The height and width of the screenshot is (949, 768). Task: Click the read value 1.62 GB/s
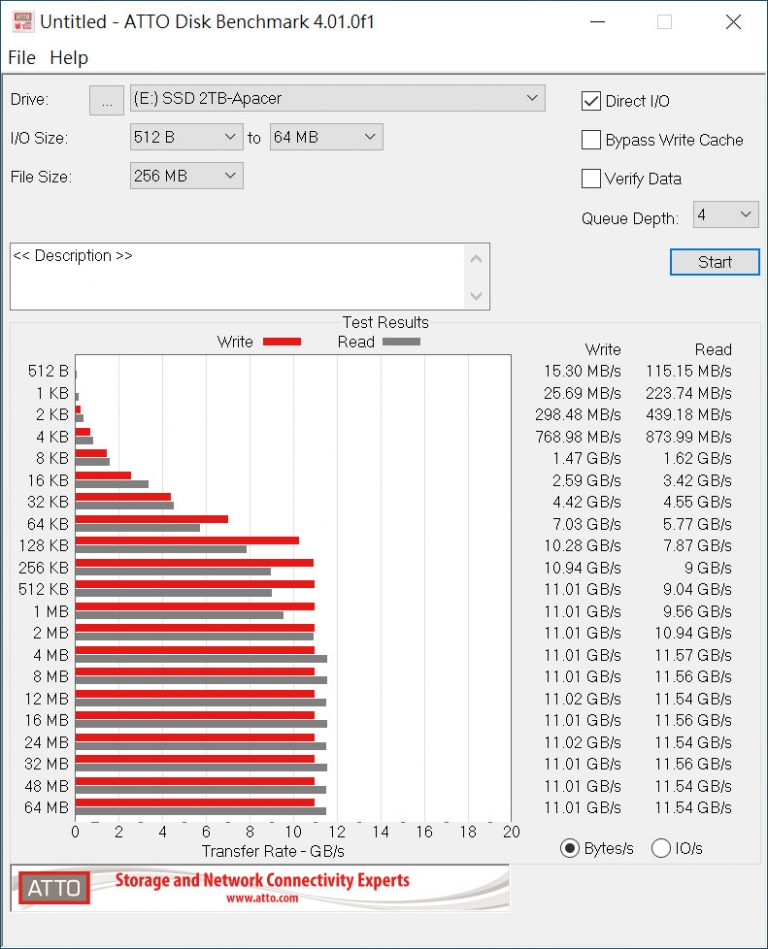click(697, 458)
